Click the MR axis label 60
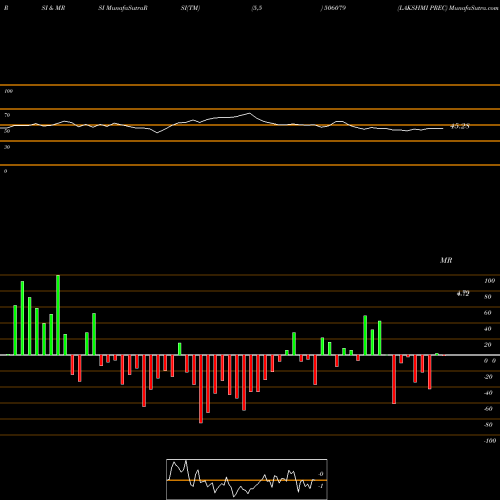This screenshot has height=500, width=500. (487, 313)
